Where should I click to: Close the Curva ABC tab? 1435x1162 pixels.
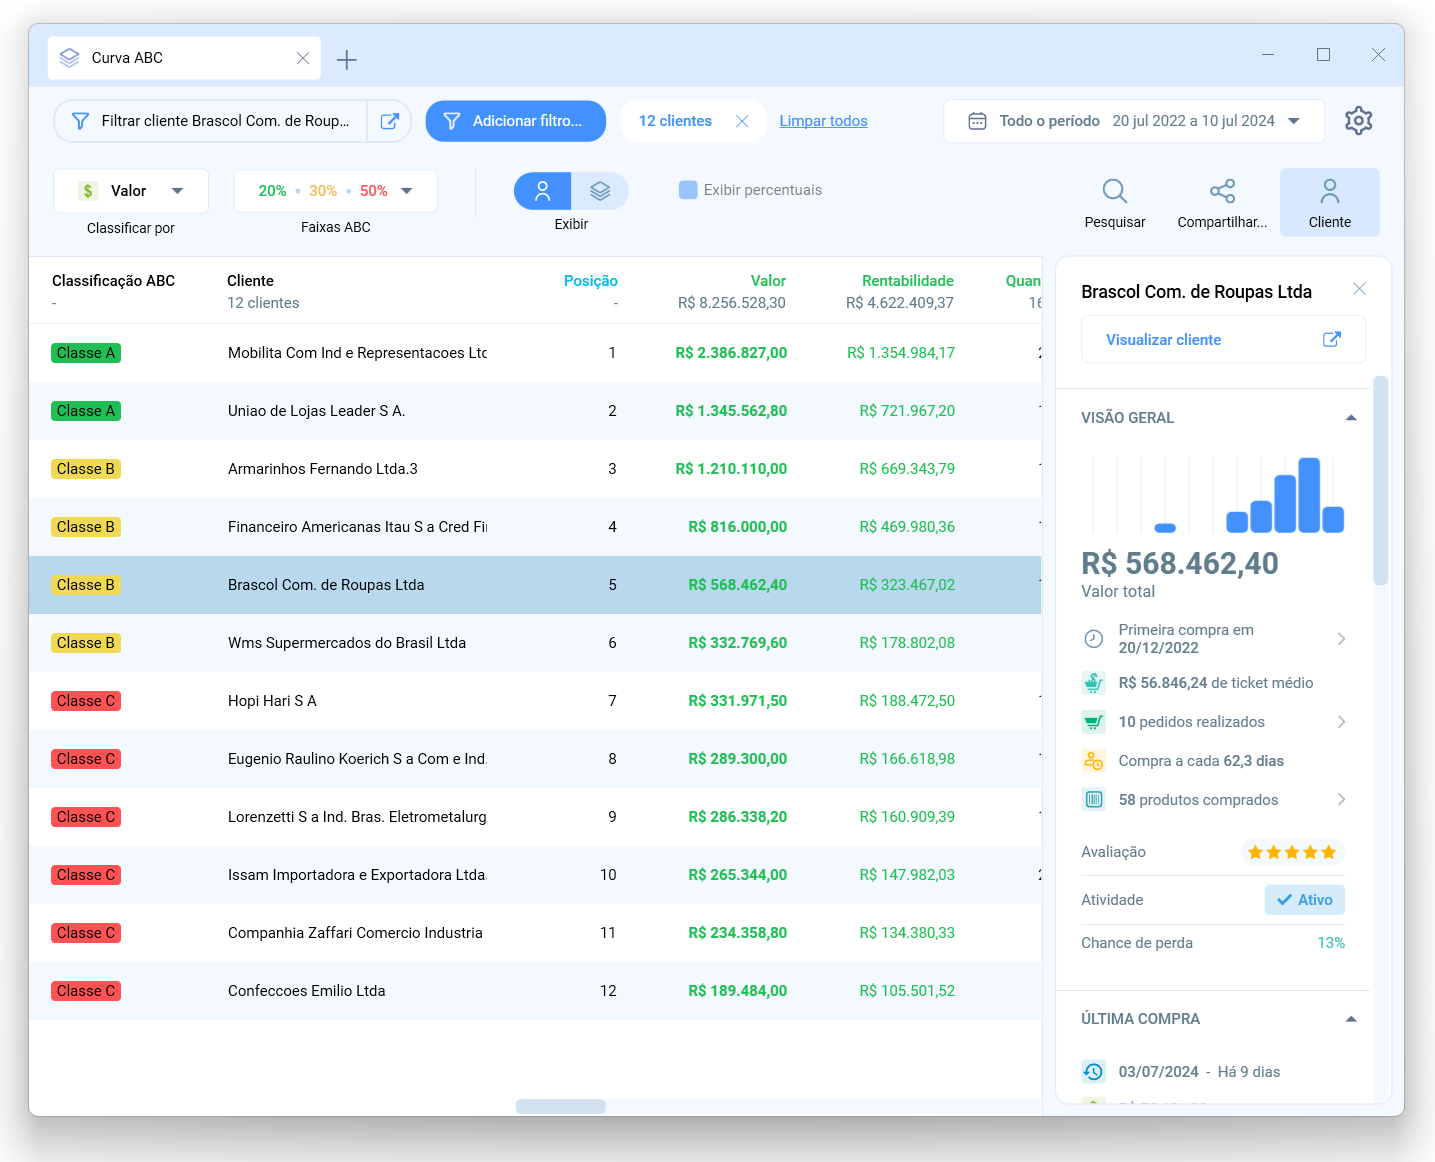[x=303, y=58]
